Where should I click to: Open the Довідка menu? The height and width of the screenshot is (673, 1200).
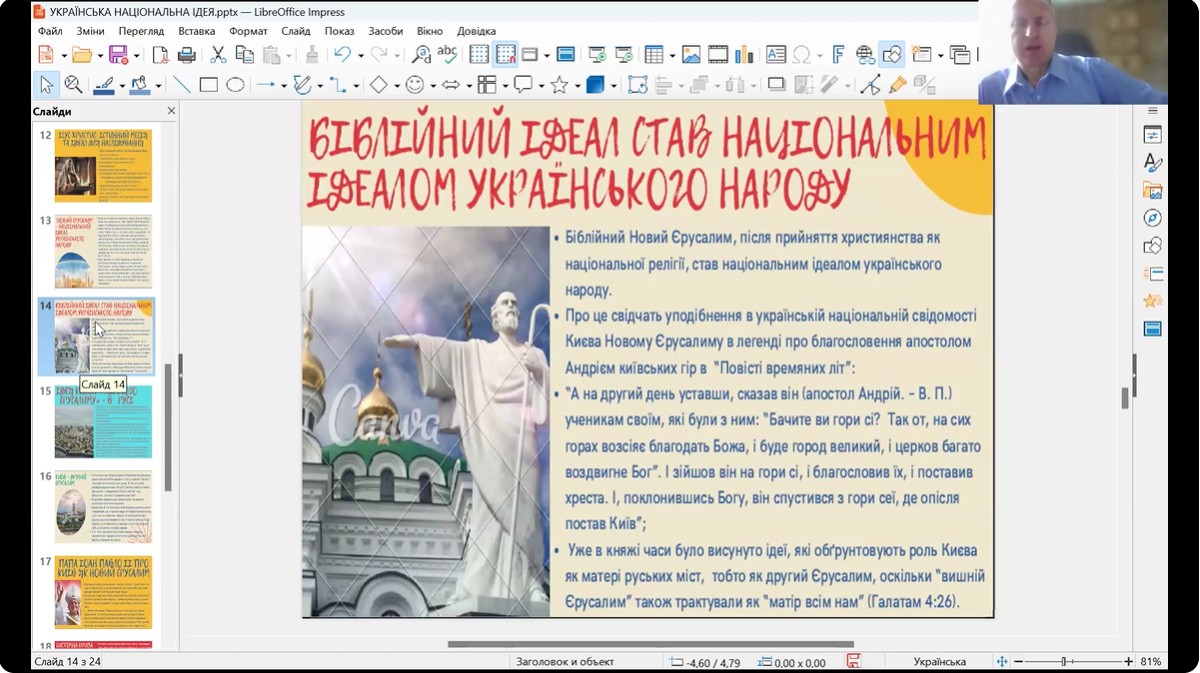pyautogui.click(x=476, y=31)
